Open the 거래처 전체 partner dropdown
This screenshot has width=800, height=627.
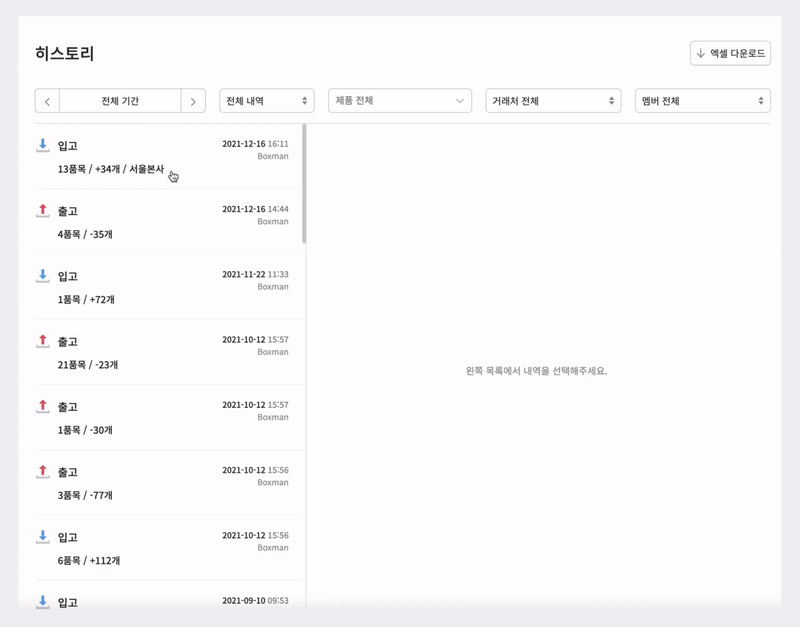pyautogui.click(x=552, y=101)
